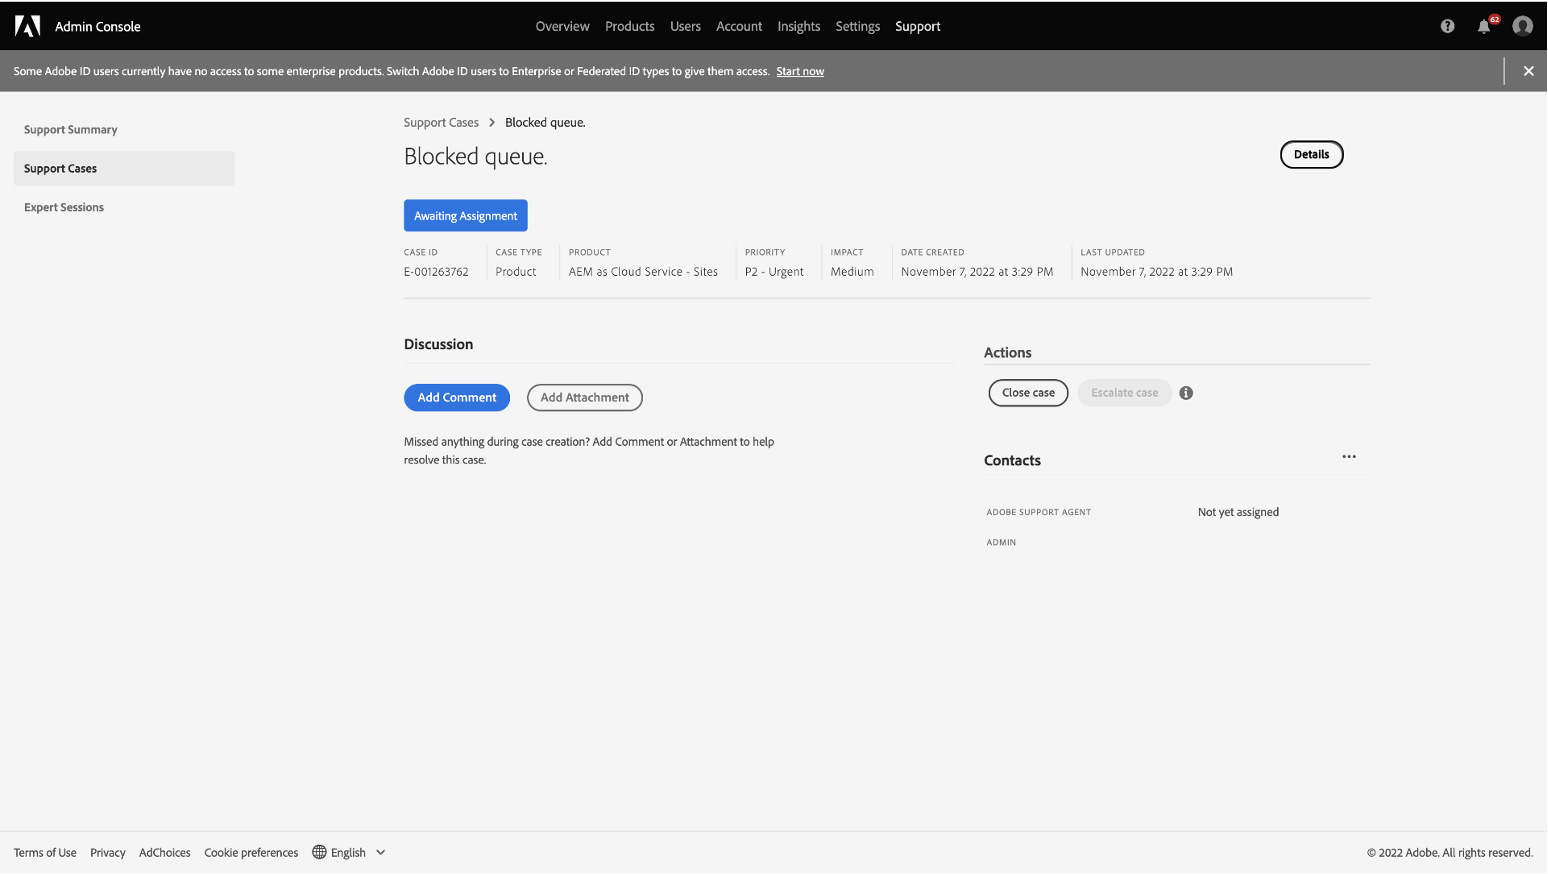1548x874 pixels.
Task: Open the Privacy footer link
Action: [108, 853]
